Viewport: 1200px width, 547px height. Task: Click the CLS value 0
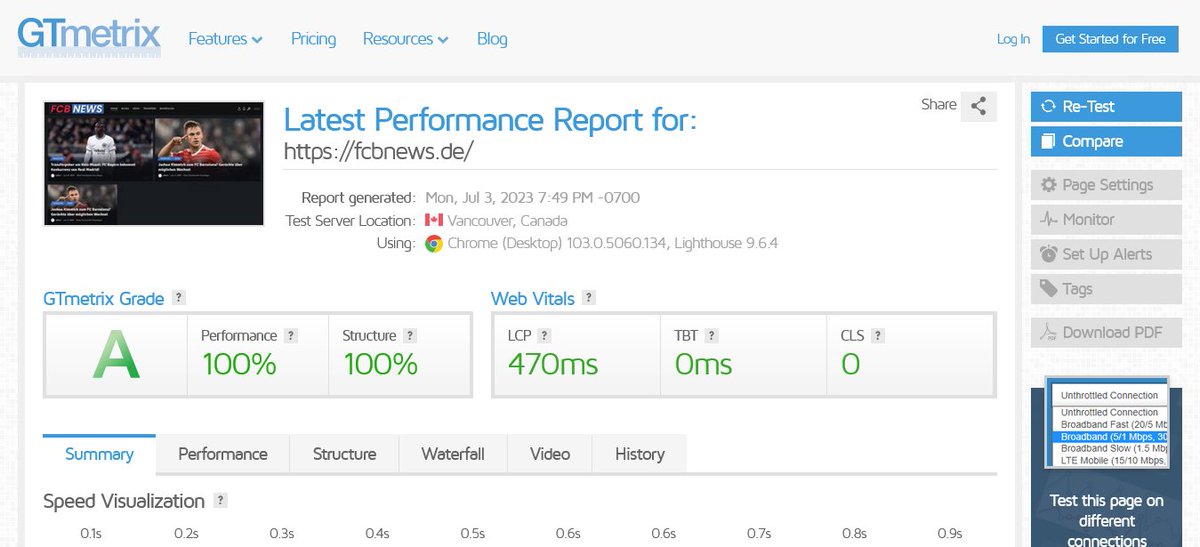point(850,364)
